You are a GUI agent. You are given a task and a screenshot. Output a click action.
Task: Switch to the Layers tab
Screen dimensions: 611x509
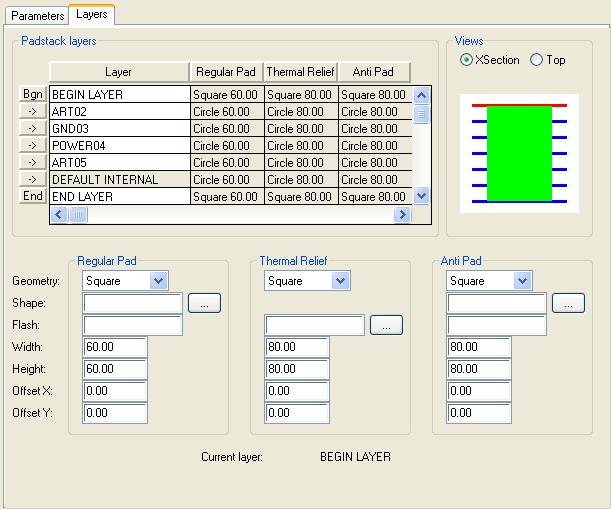click(x=92, y=15)
